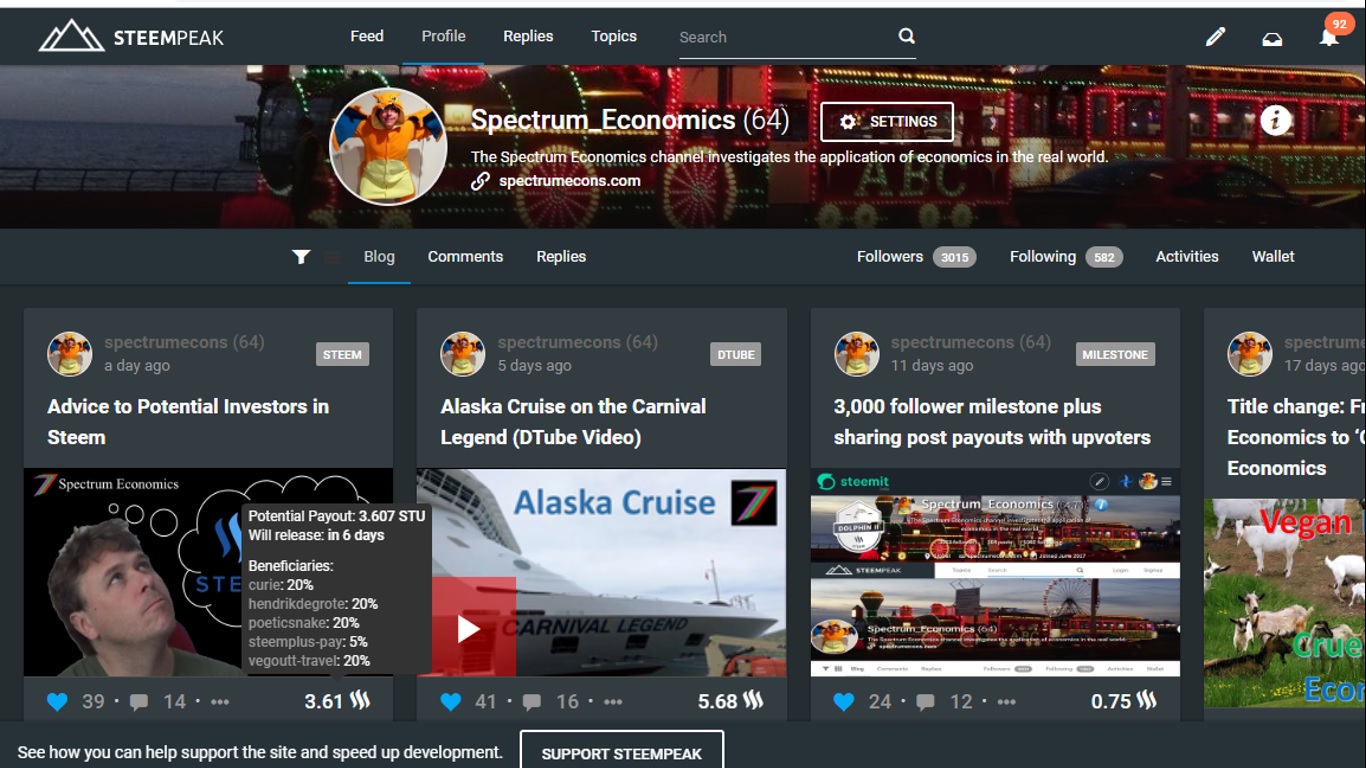This screenshot has height=768, width=1366.
Task: Click the link icon beside spectrumecons.com
Action: coord(480,181)
